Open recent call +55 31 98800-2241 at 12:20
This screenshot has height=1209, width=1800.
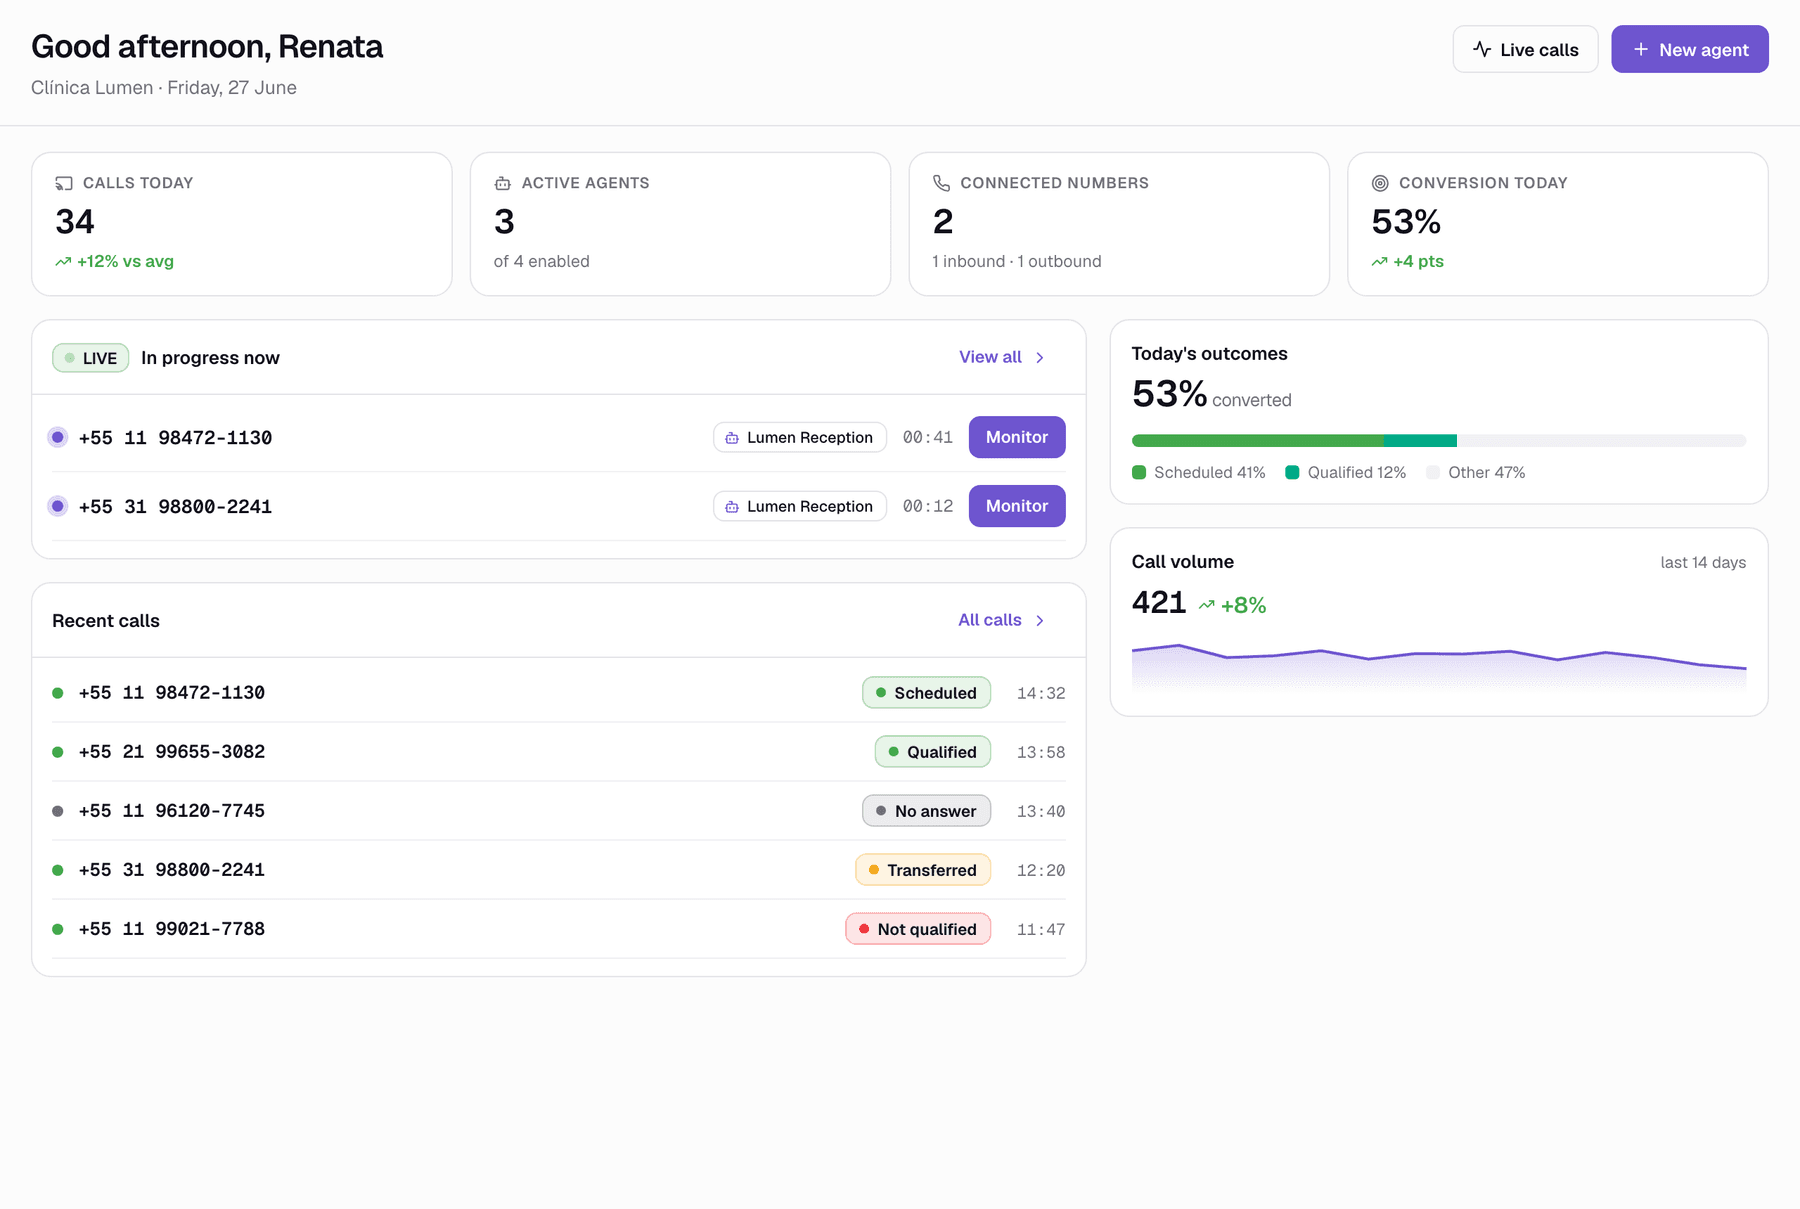tap(559, 870)
